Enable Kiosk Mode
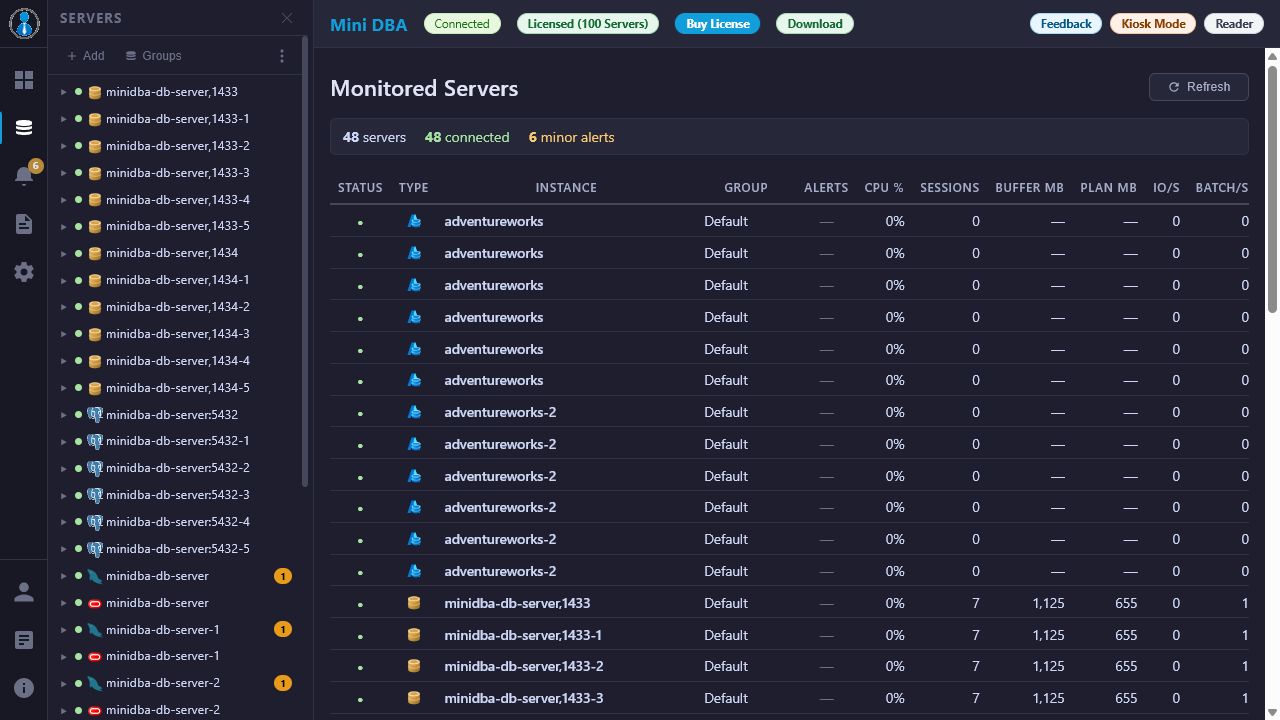 tap(1153, 24)
